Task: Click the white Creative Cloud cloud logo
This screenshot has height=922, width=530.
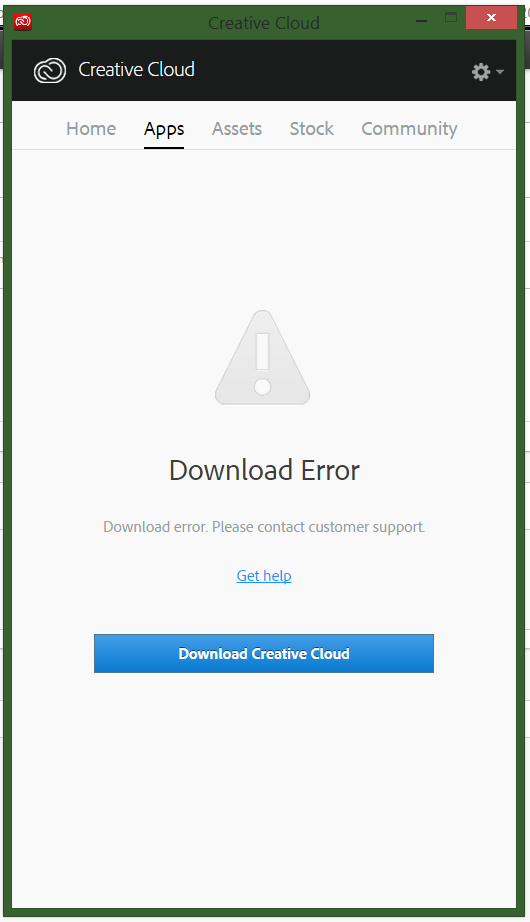Action: 50,71
